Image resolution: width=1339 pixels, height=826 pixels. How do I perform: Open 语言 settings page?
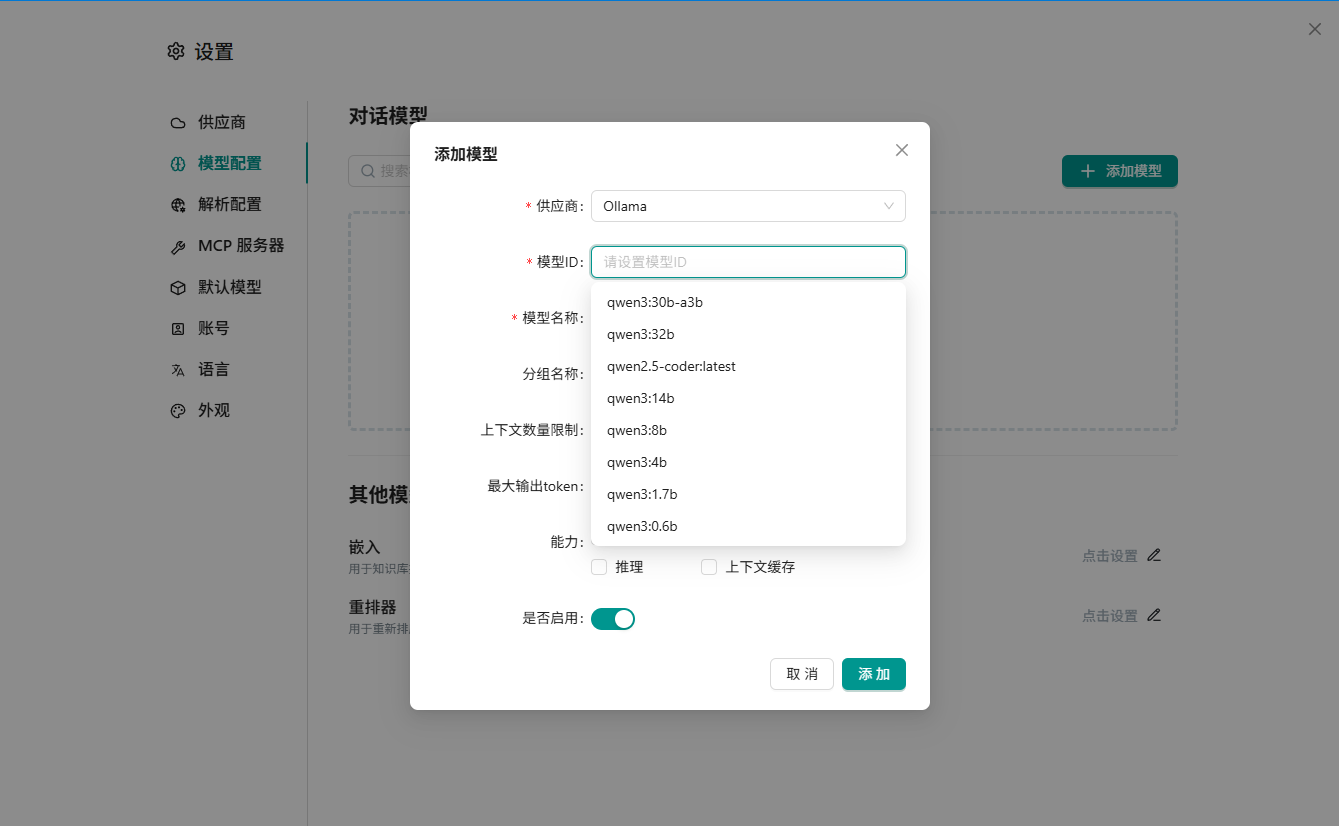coord(214,369)
